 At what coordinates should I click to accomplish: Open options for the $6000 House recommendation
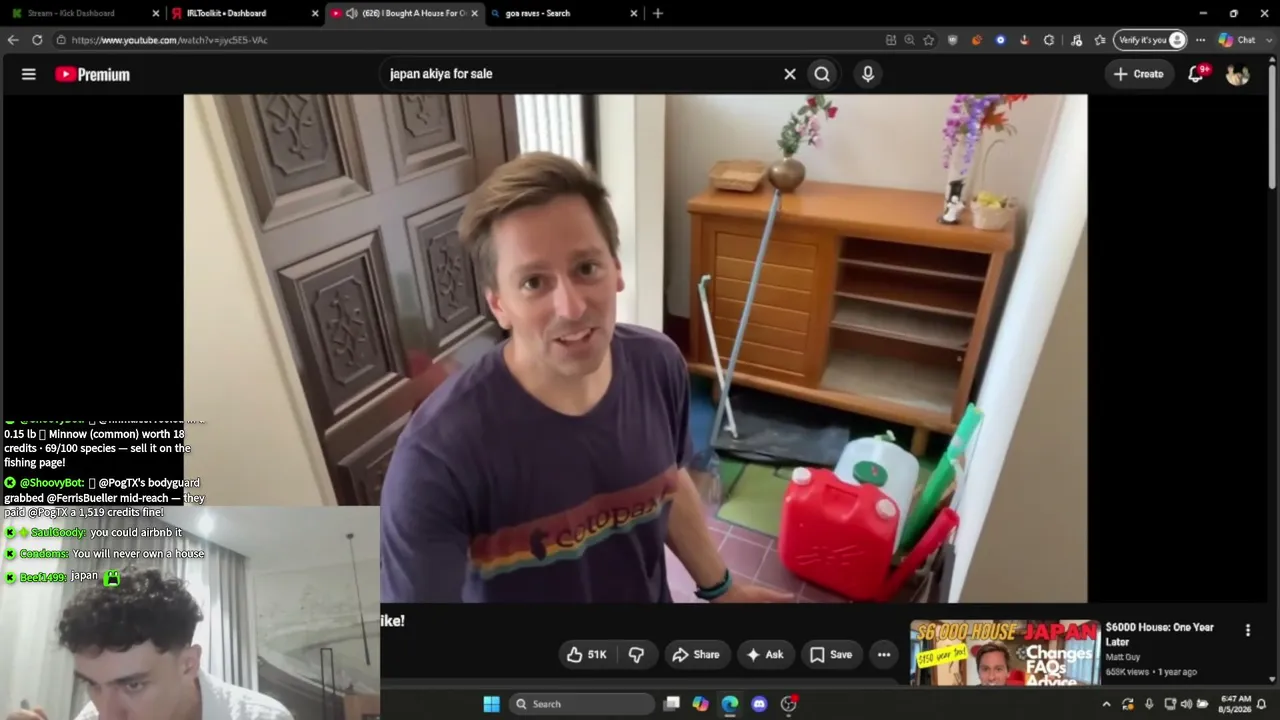point(1248,630)
